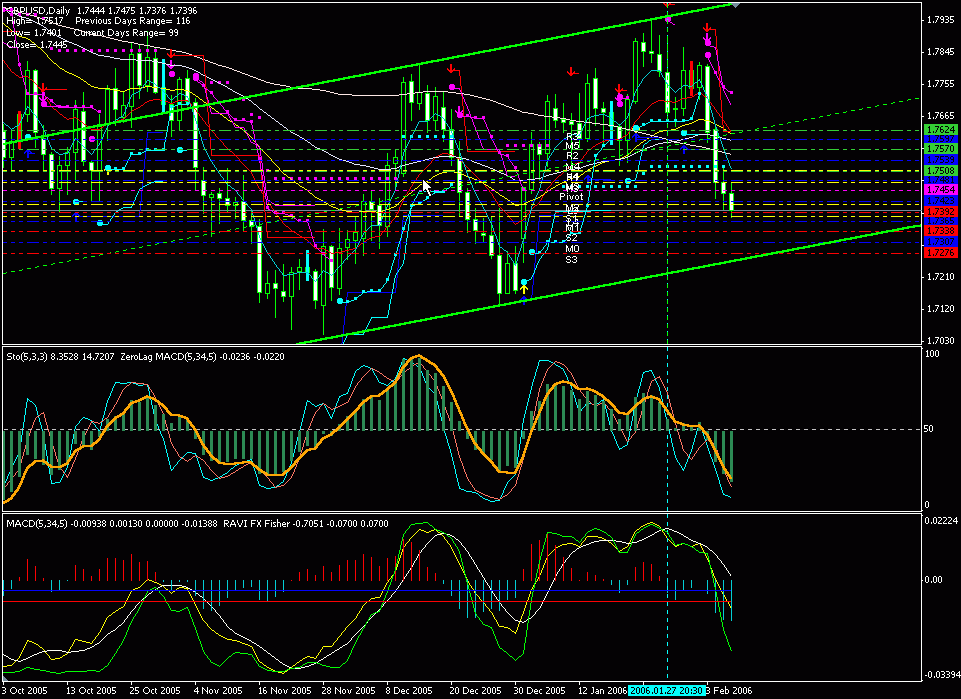Click the chart shift triangle at top

pyautogui.click(x=737, y=5)
